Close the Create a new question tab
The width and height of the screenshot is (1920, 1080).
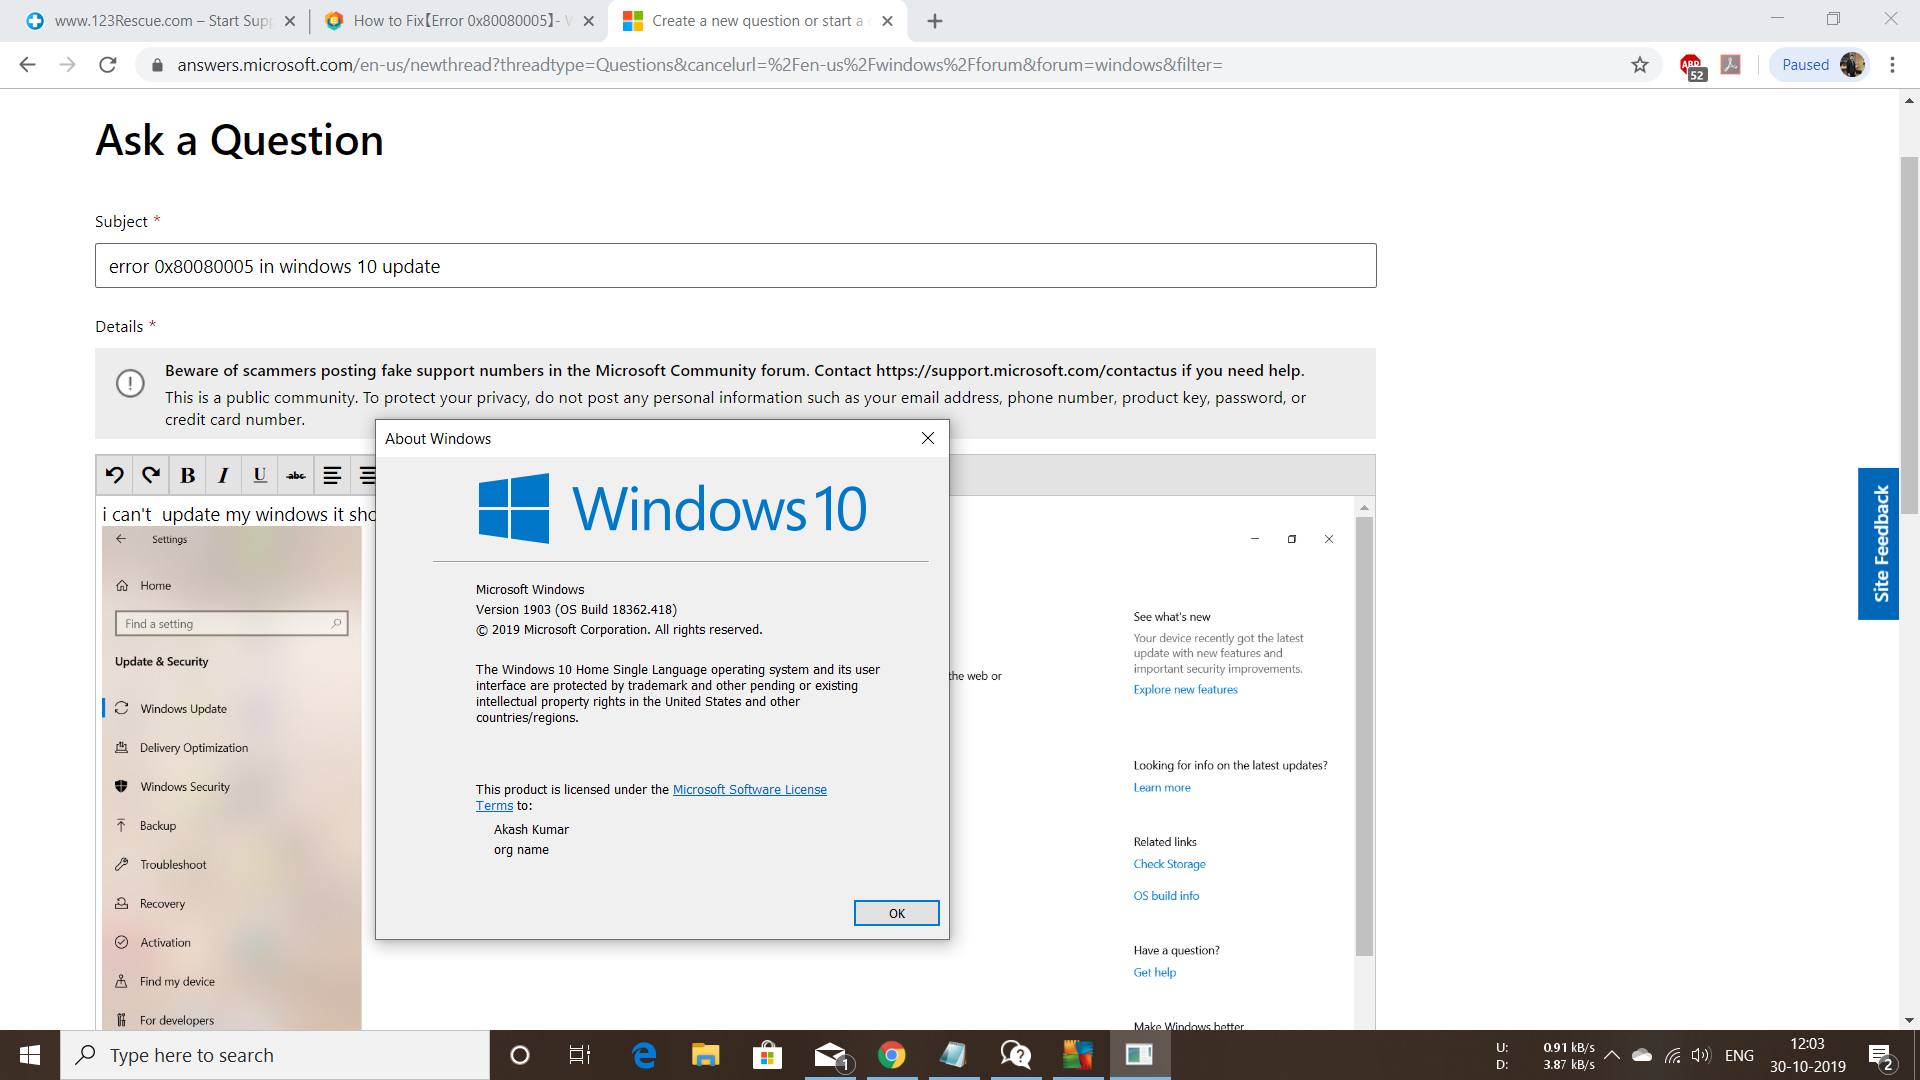point(887,21)
